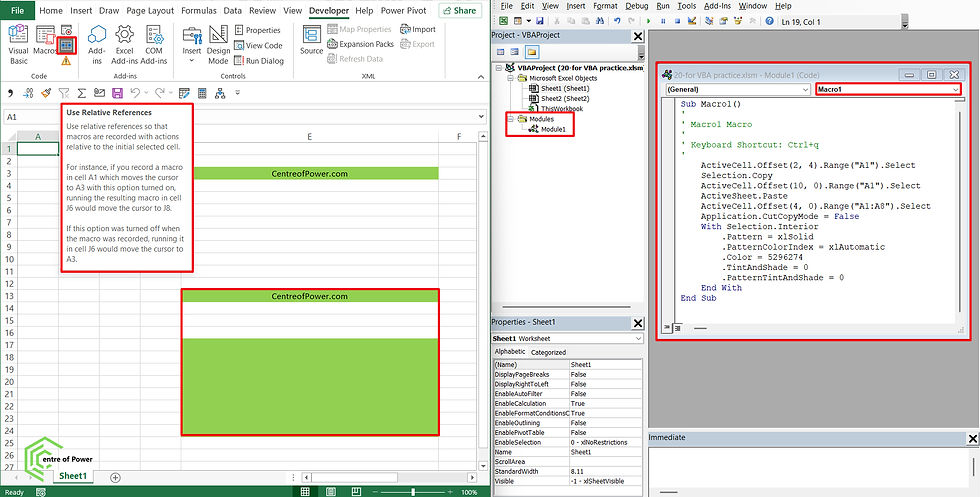The image size is (980, 497).
Task: Open control Properties in the Controls group
Action: (258, 30)
